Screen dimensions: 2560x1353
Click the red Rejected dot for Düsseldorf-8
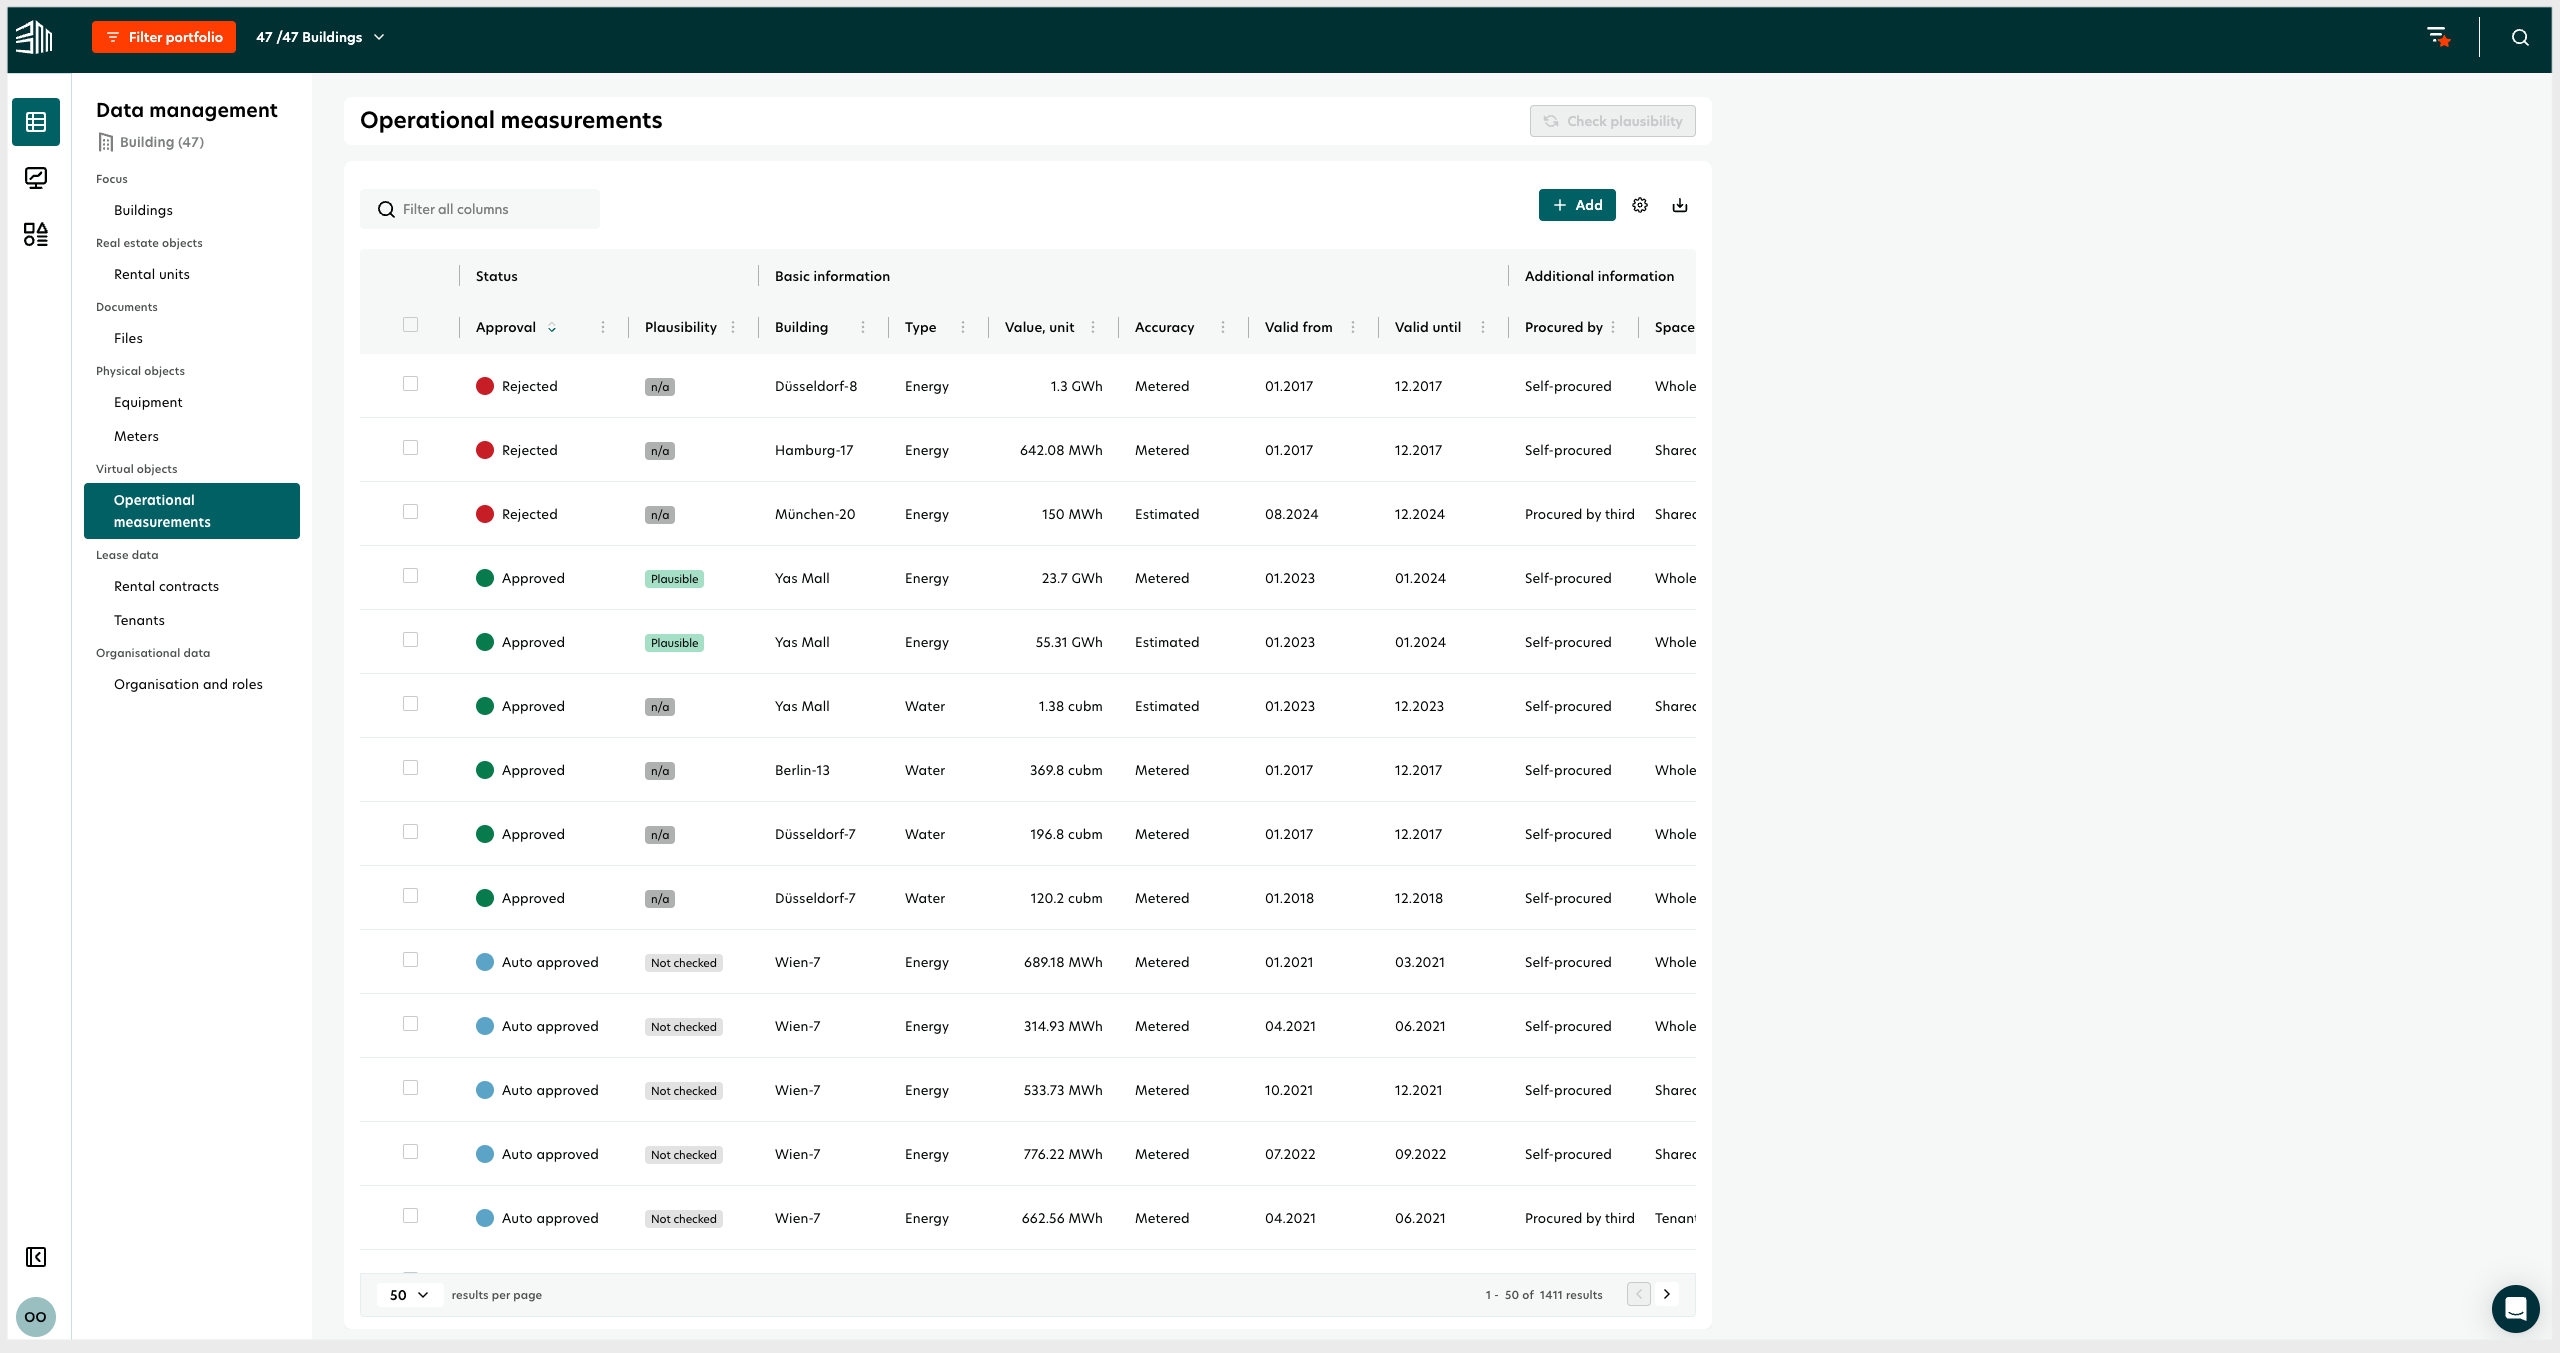(x=485, y=386)
